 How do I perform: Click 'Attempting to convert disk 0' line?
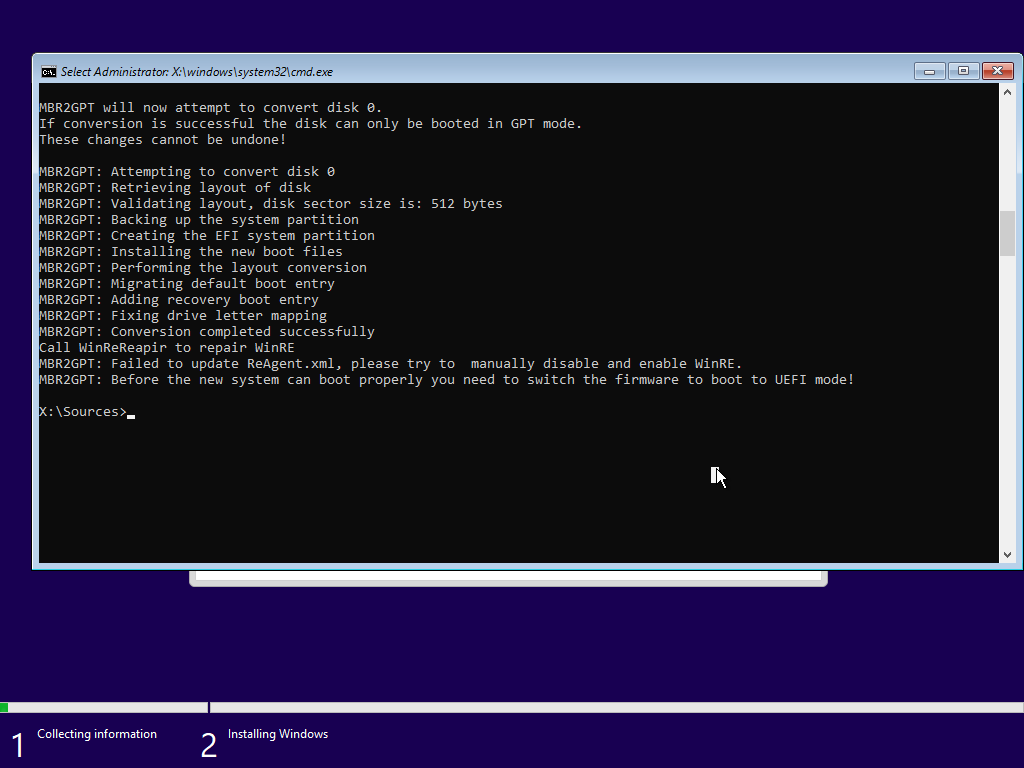click(x=187, y=172)
